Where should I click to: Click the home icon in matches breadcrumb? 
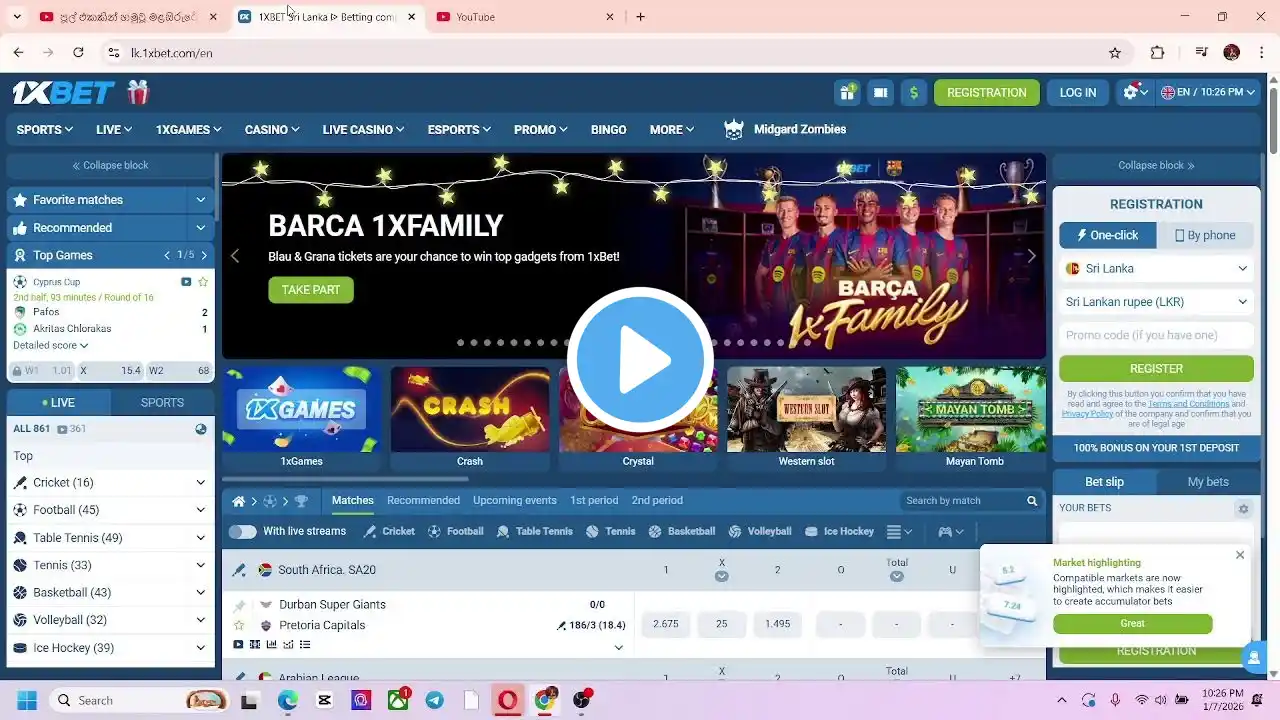coord(238,501)
